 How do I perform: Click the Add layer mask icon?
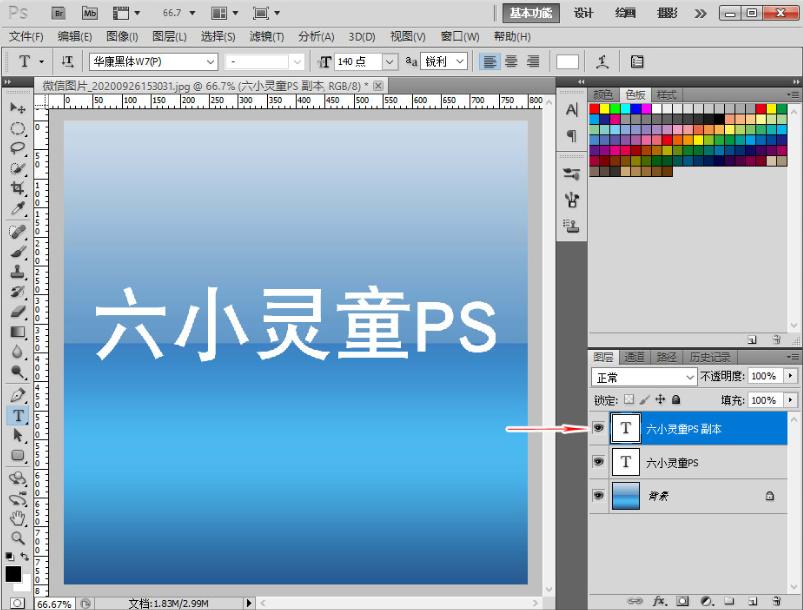pos(682,599)
